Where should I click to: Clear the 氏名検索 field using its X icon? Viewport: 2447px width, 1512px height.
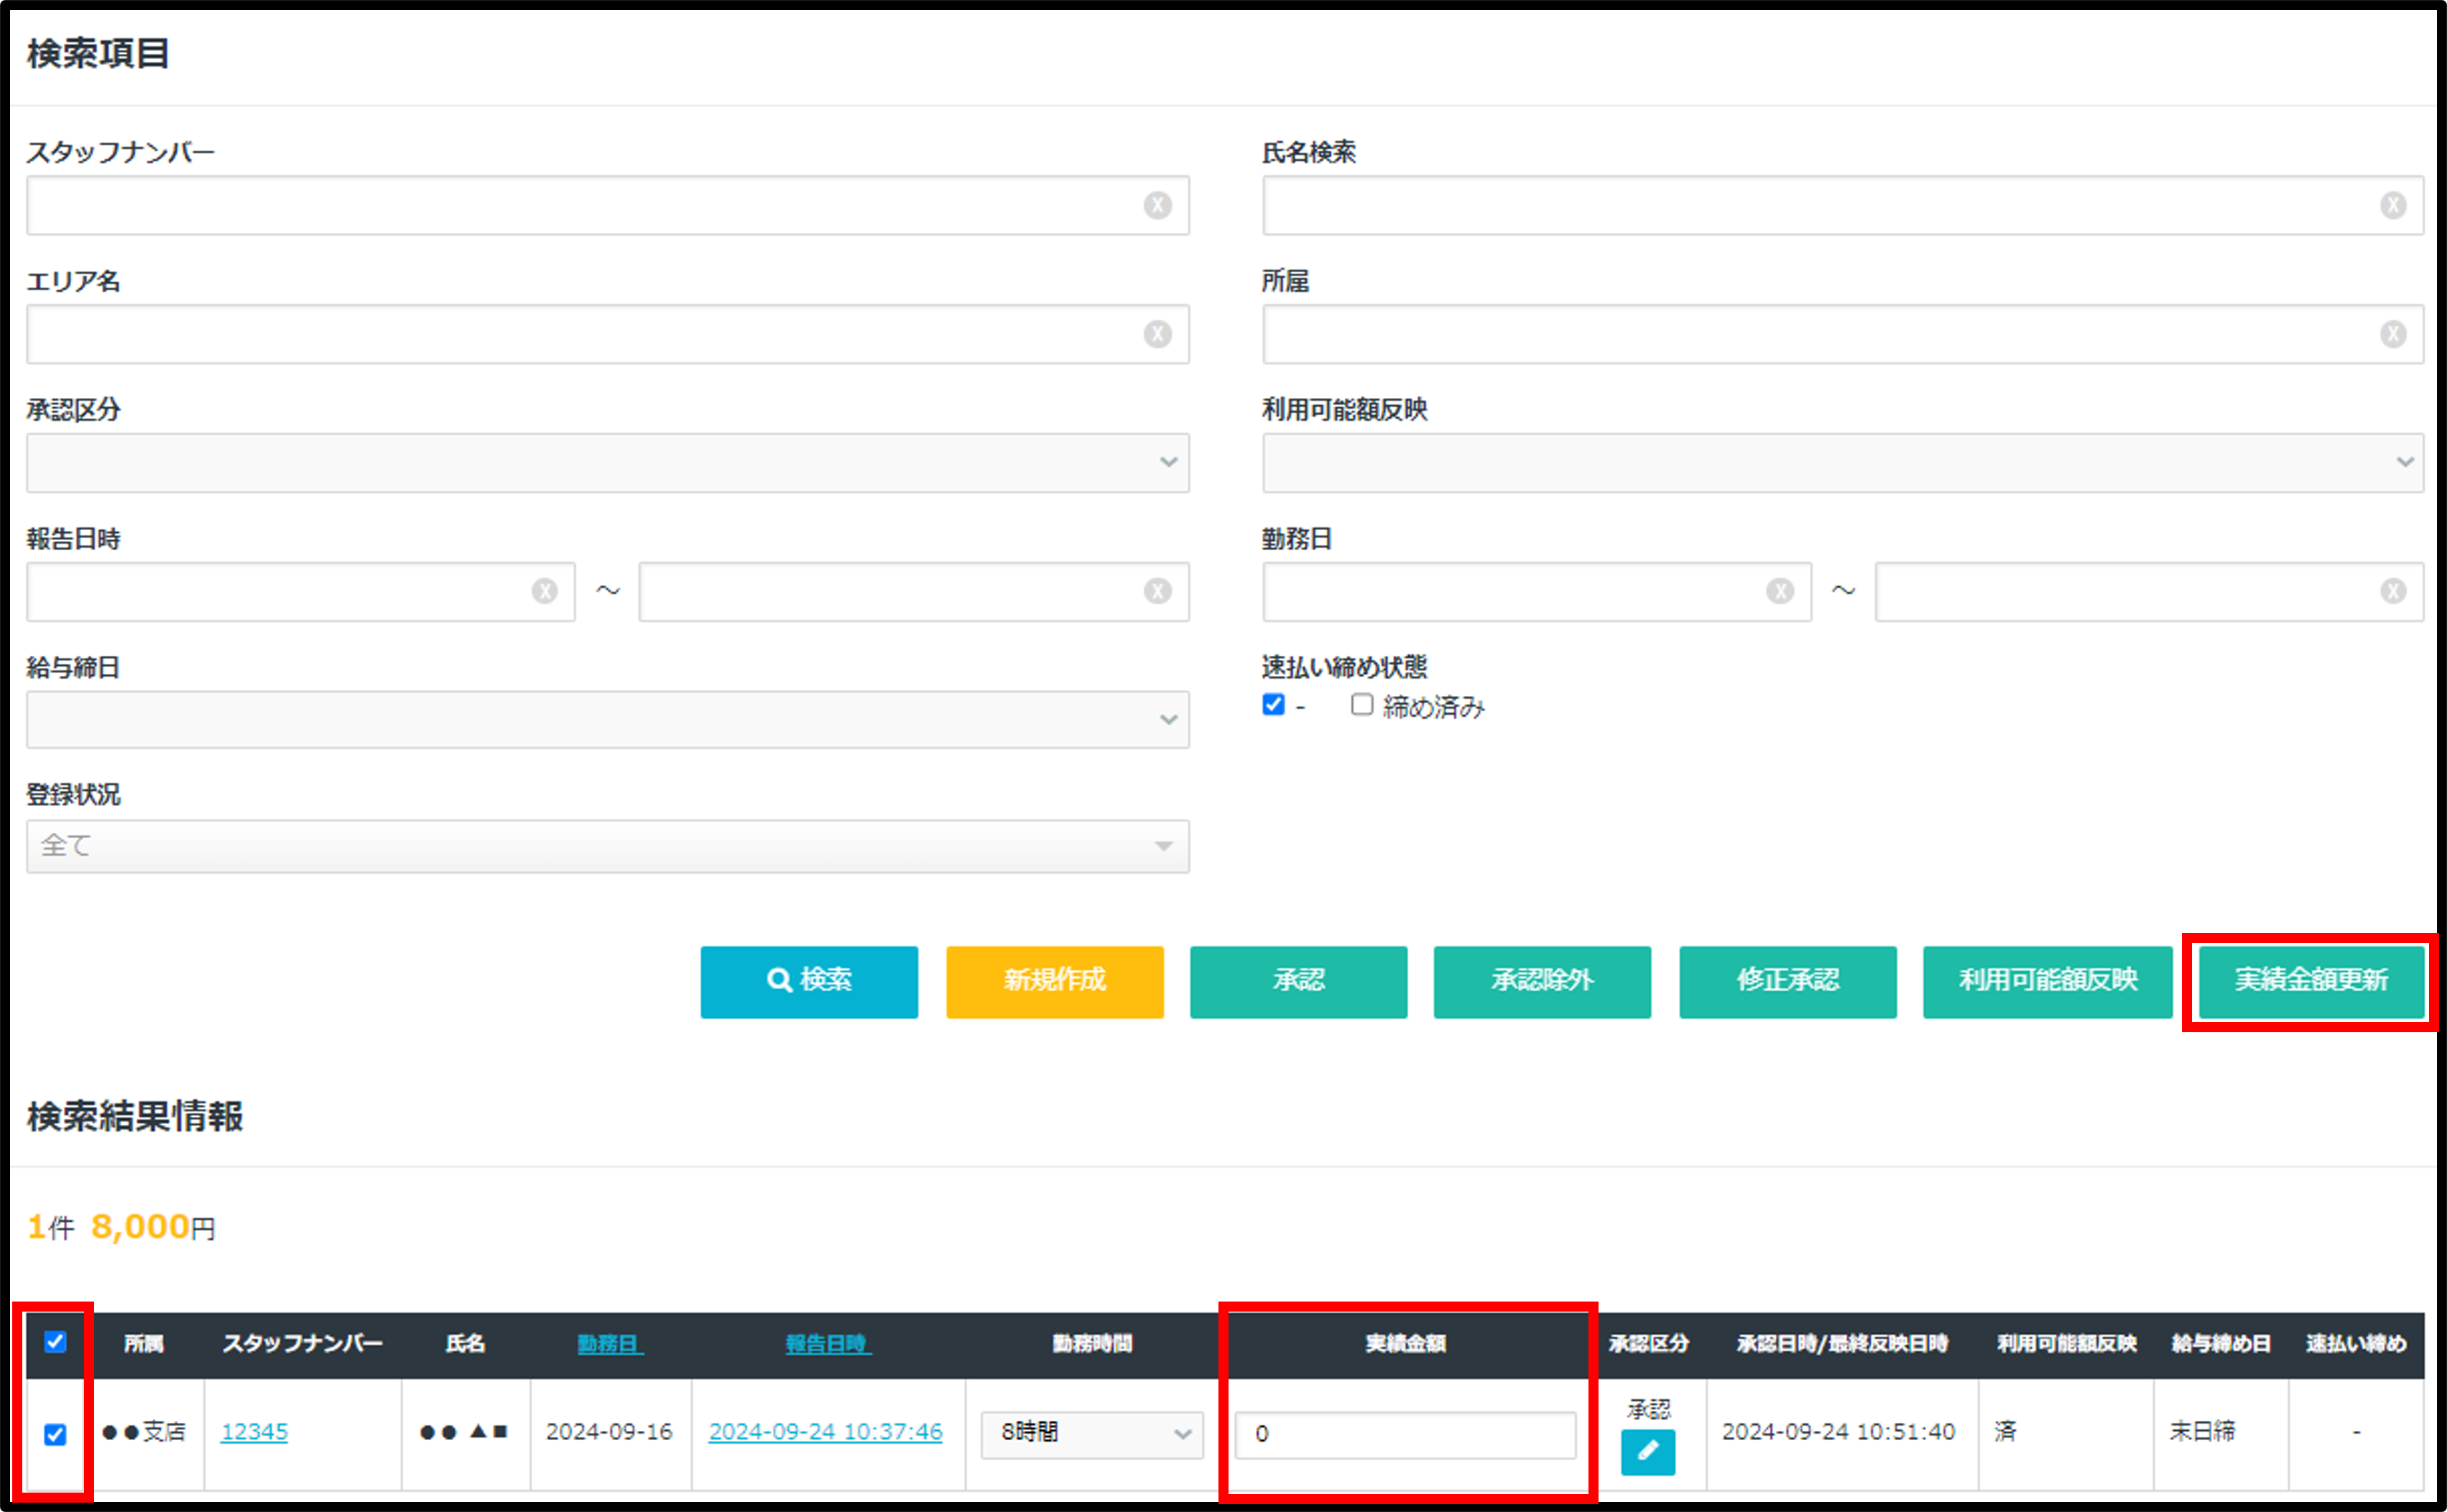tap(2392, 205)
